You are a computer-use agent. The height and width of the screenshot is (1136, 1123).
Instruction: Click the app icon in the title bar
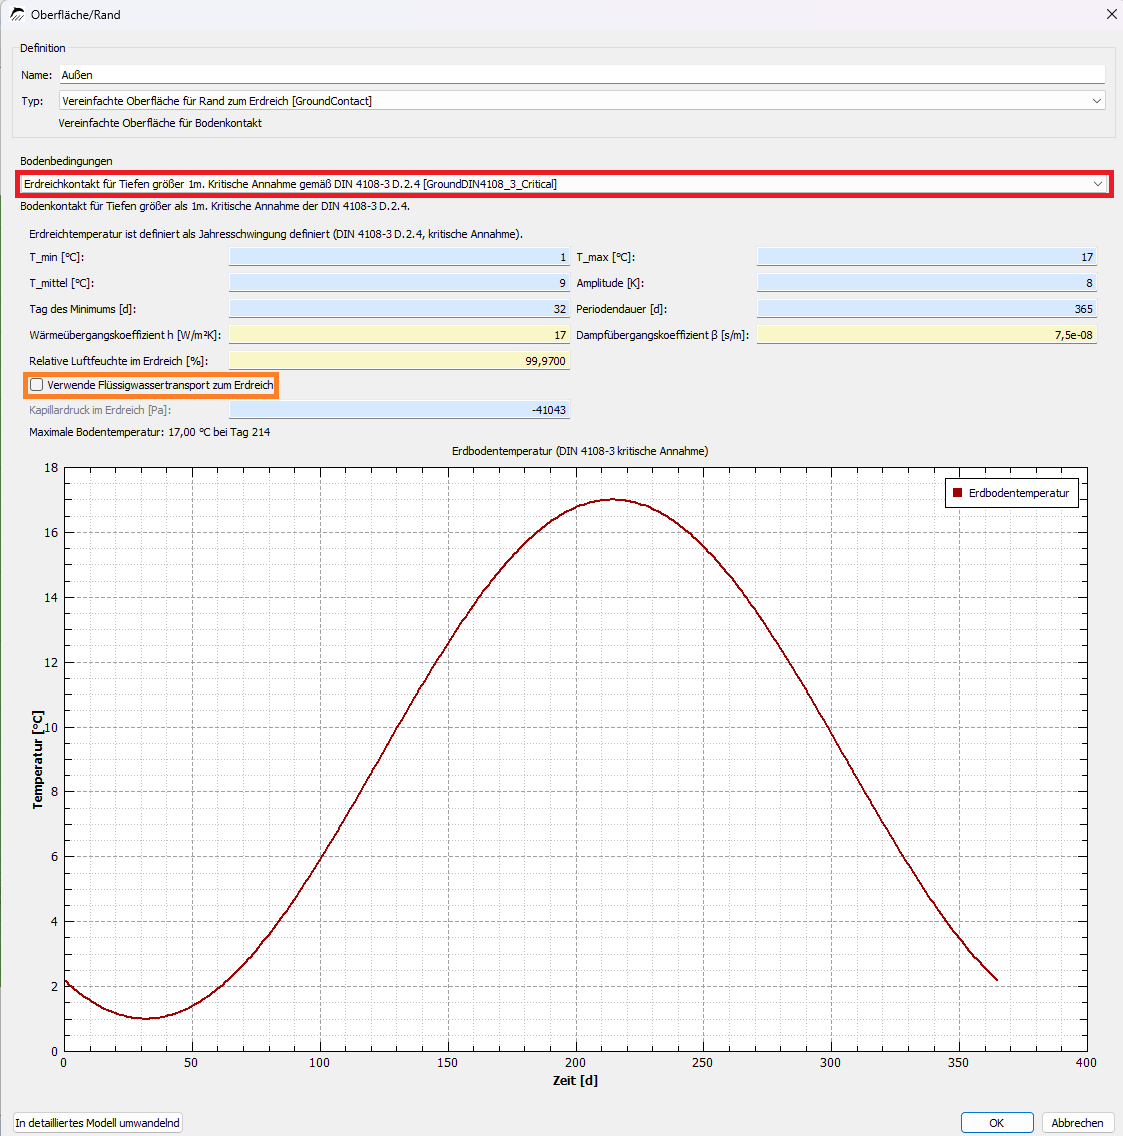click(17, 14)
